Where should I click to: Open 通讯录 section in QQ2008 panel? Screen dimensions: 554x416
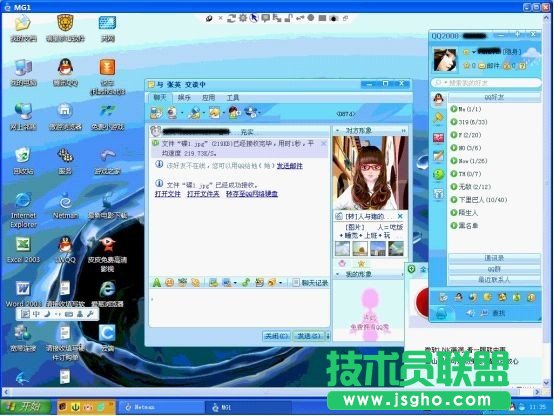click(x=494, y=258)
